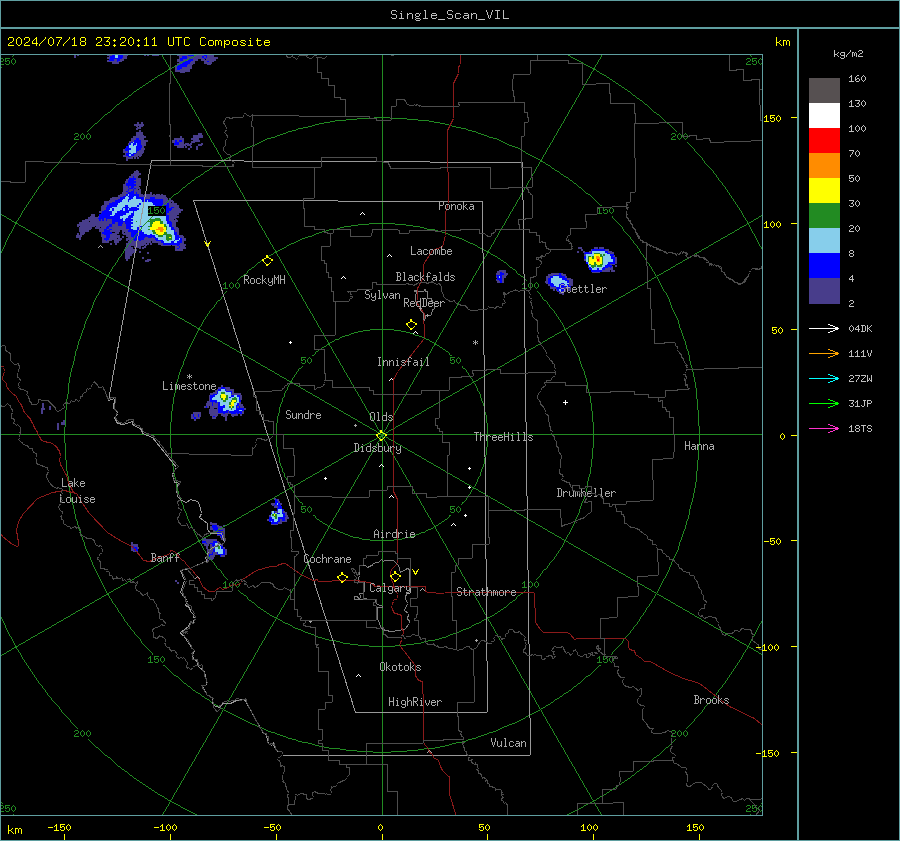Pick the blue 4–8 legend swatch
900x841 pixels.
[824, 266]
